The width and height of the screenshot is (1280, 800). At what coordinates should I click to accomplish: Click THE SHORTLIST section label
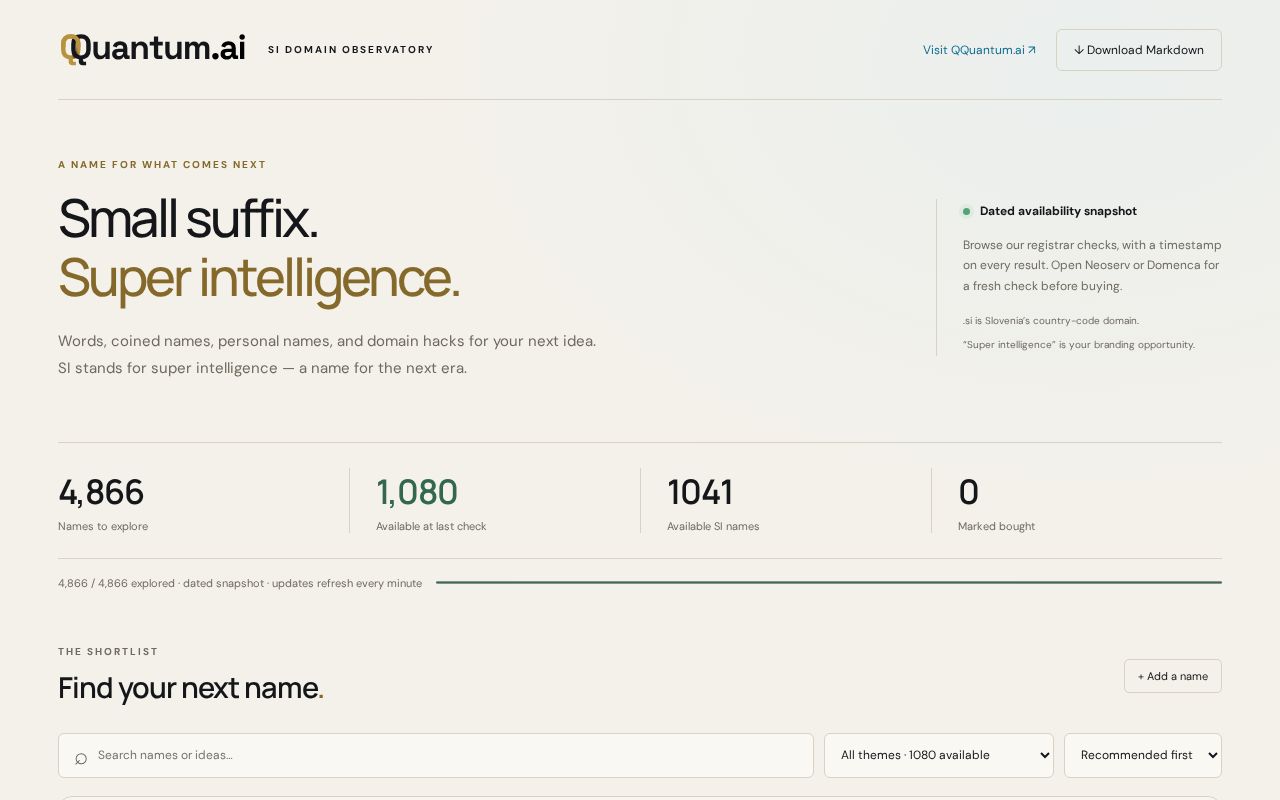(x=108, y=652)
